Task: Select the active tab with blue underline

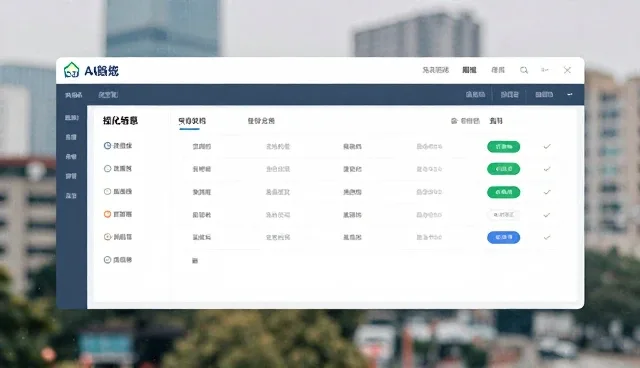Action: pos(192,121)
